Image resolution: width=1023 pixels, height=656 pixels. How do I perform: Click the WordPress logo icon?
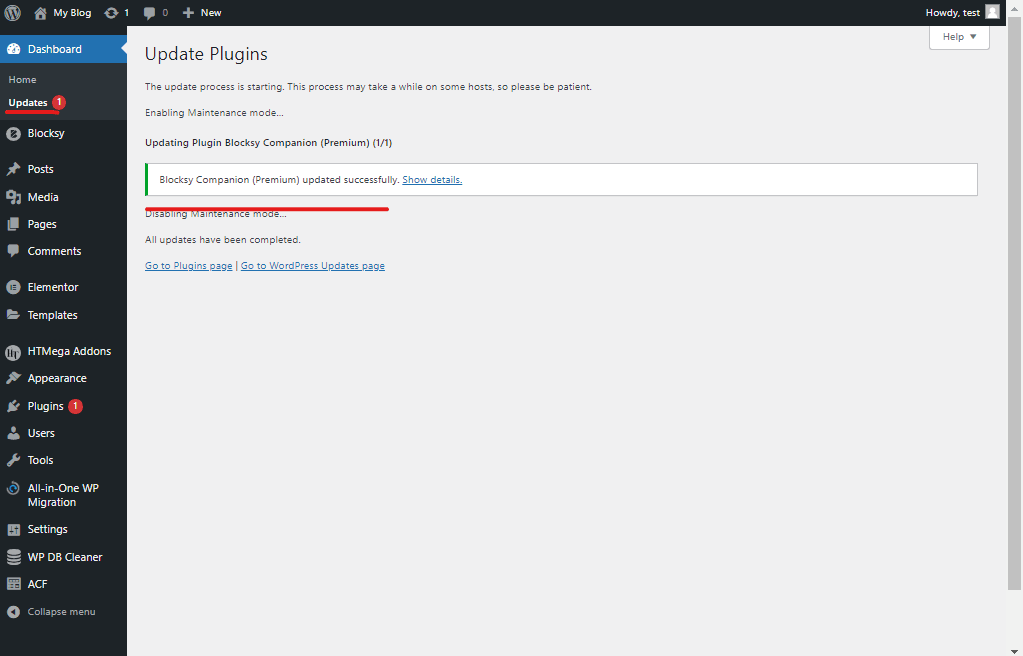click(x=12, y=12)
